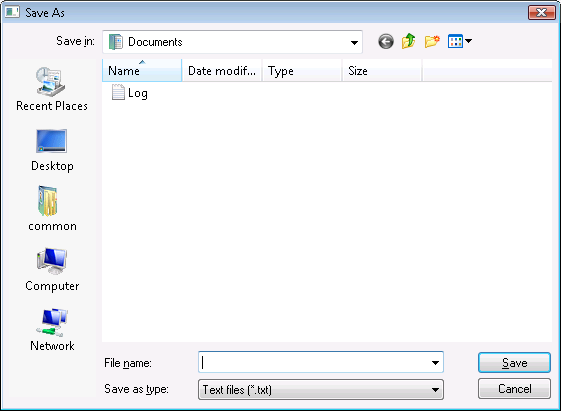Cancel the Save As dialog
The width and height of the screenshot is (561, 411).
[x=514, y=389]
